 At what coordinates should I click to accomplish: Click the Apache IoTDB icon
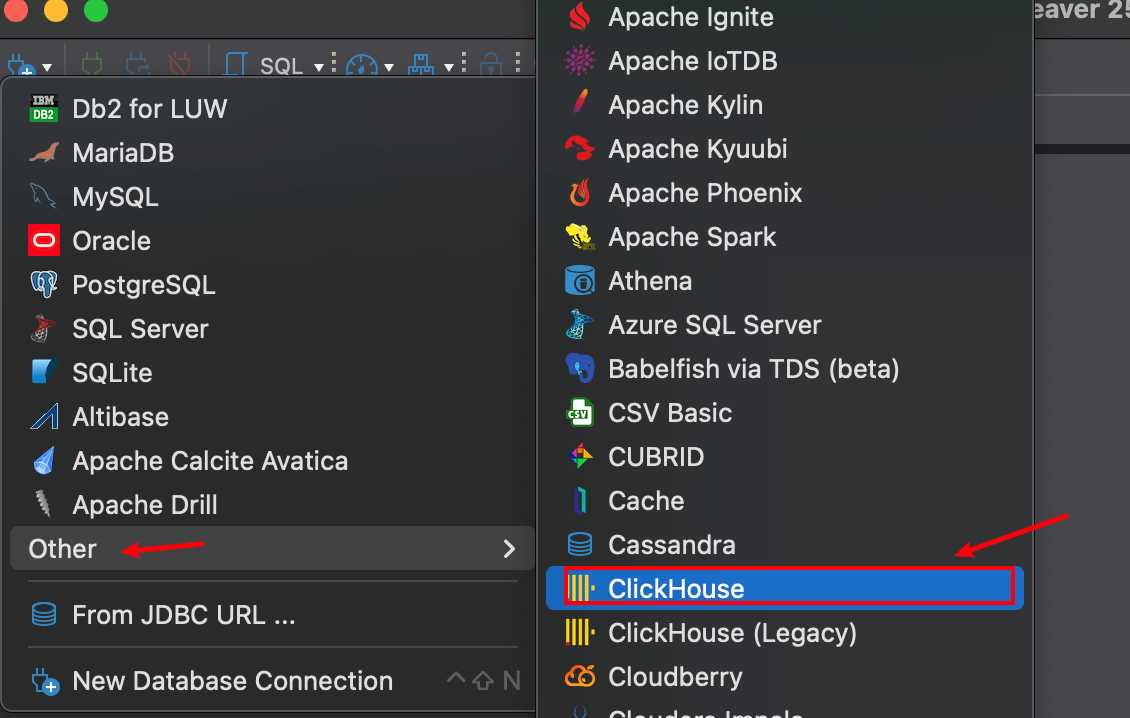pyautogui.click(x=579, y=61)
